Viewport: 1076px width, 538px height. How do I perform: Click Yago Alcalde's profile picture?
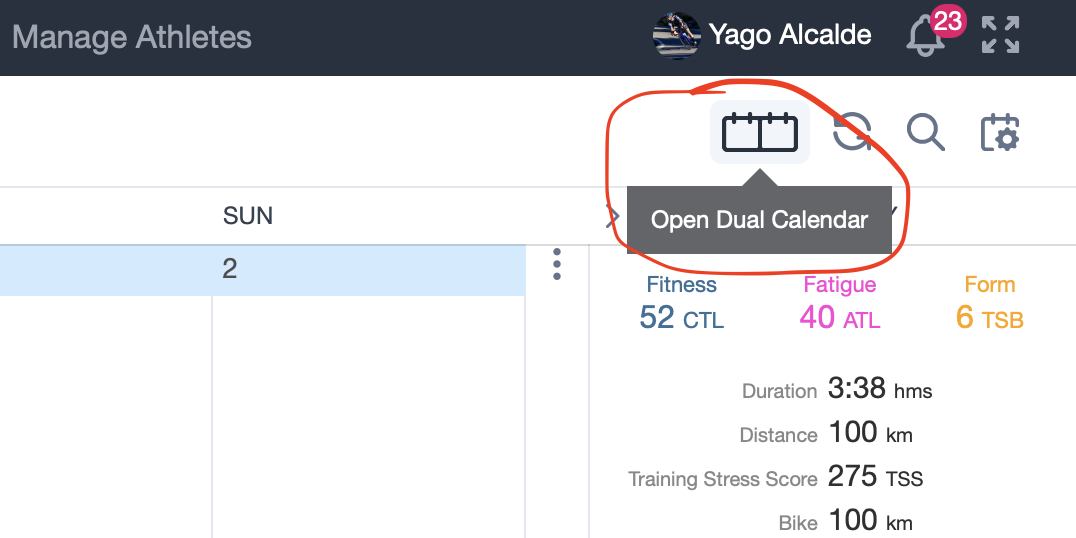pyautogui.click(x=677, y=35)
